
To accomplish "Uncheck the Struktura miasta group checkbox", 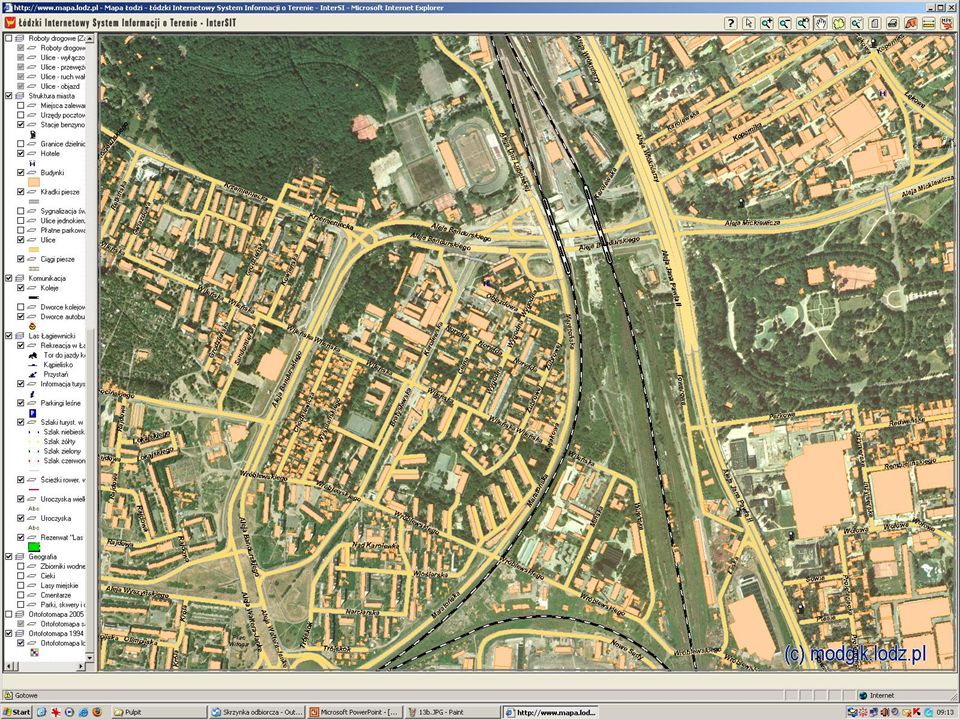I will pos(9,96).
